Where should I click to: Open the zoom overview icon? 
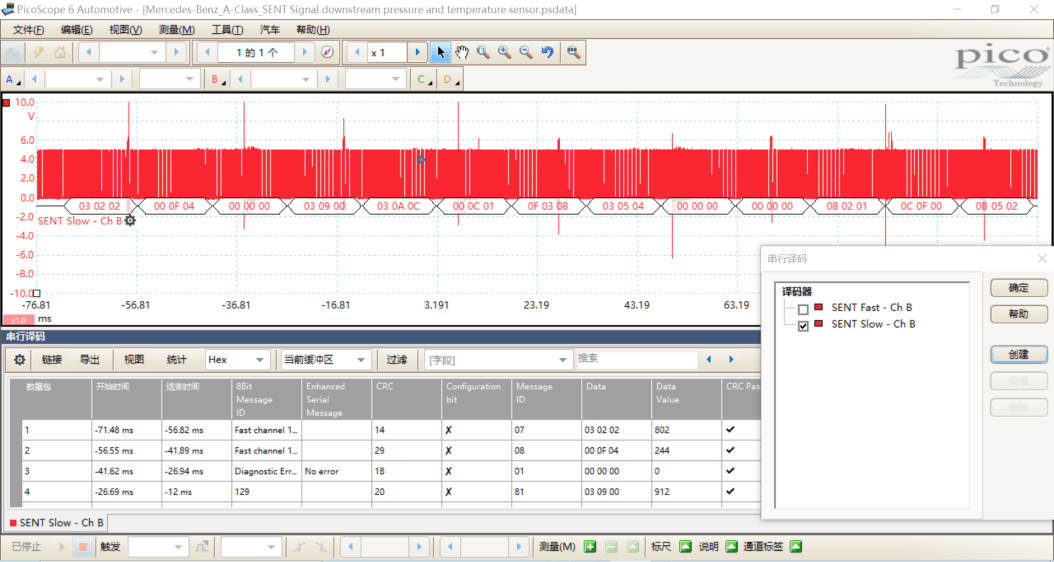(x=573, y=52)
